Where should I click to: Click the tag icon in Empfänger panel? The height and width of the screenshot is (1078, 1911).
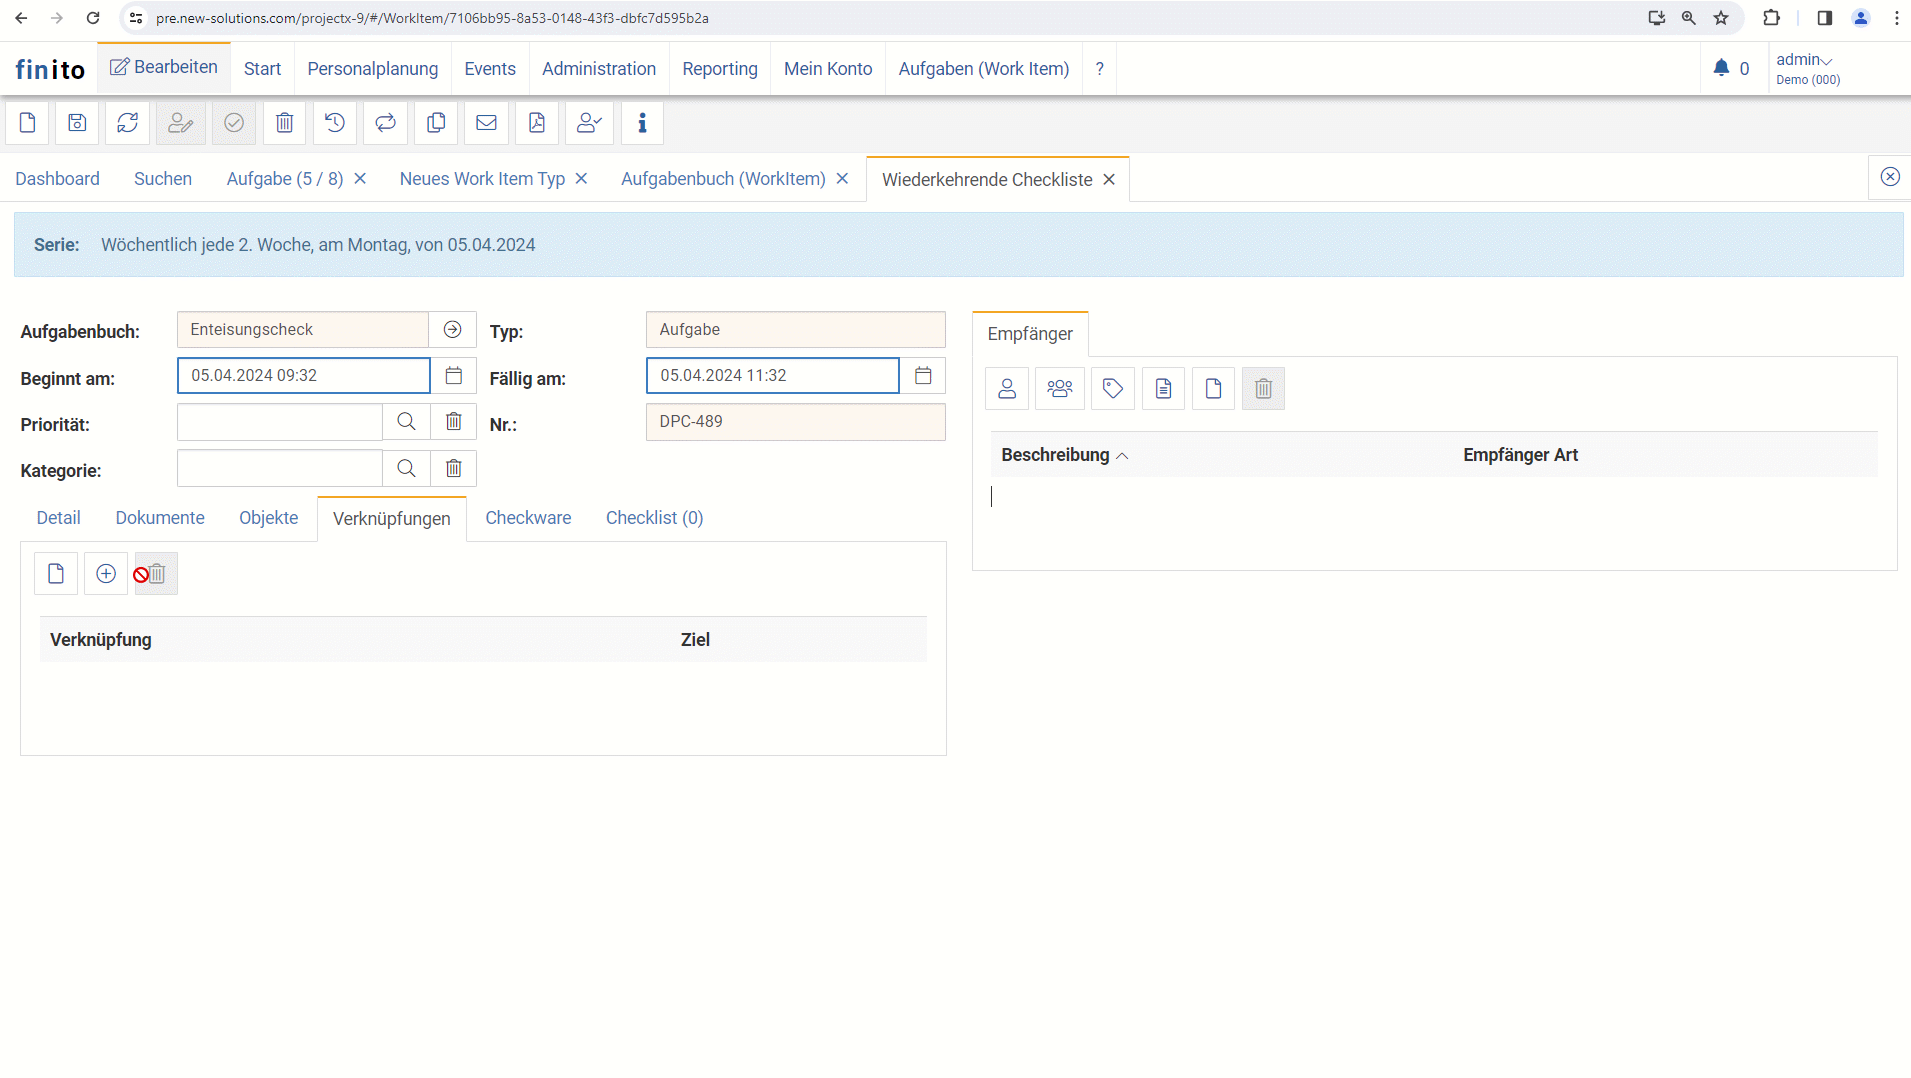[x=1112, y=389]
